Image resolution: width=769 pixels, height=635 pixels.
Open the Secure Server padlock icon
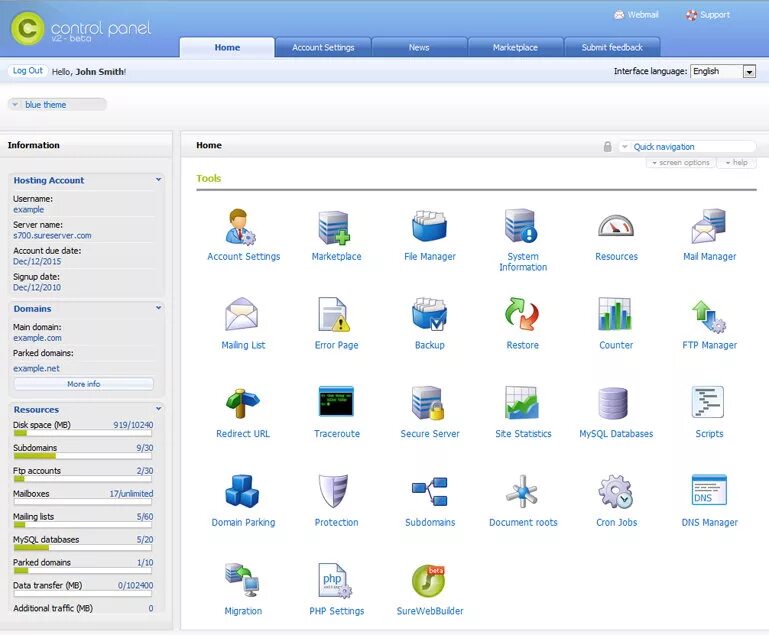tap(428, 403)
